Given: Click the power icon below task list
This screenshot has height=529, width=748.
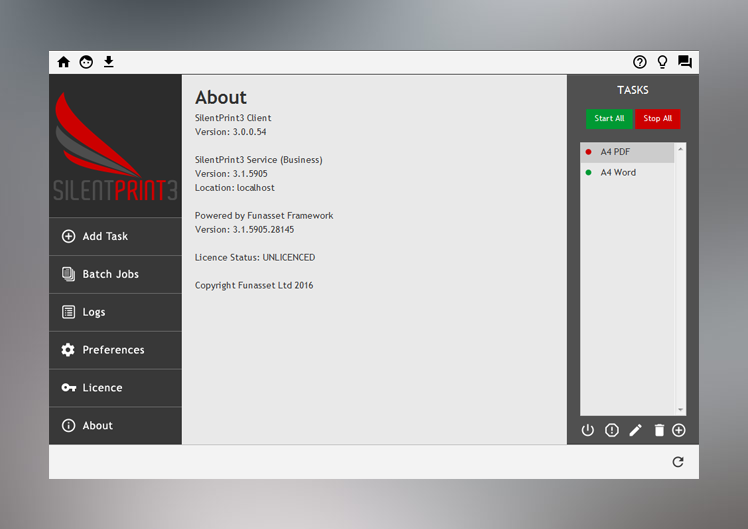Looking at the screenshot, I should (588, 430).
